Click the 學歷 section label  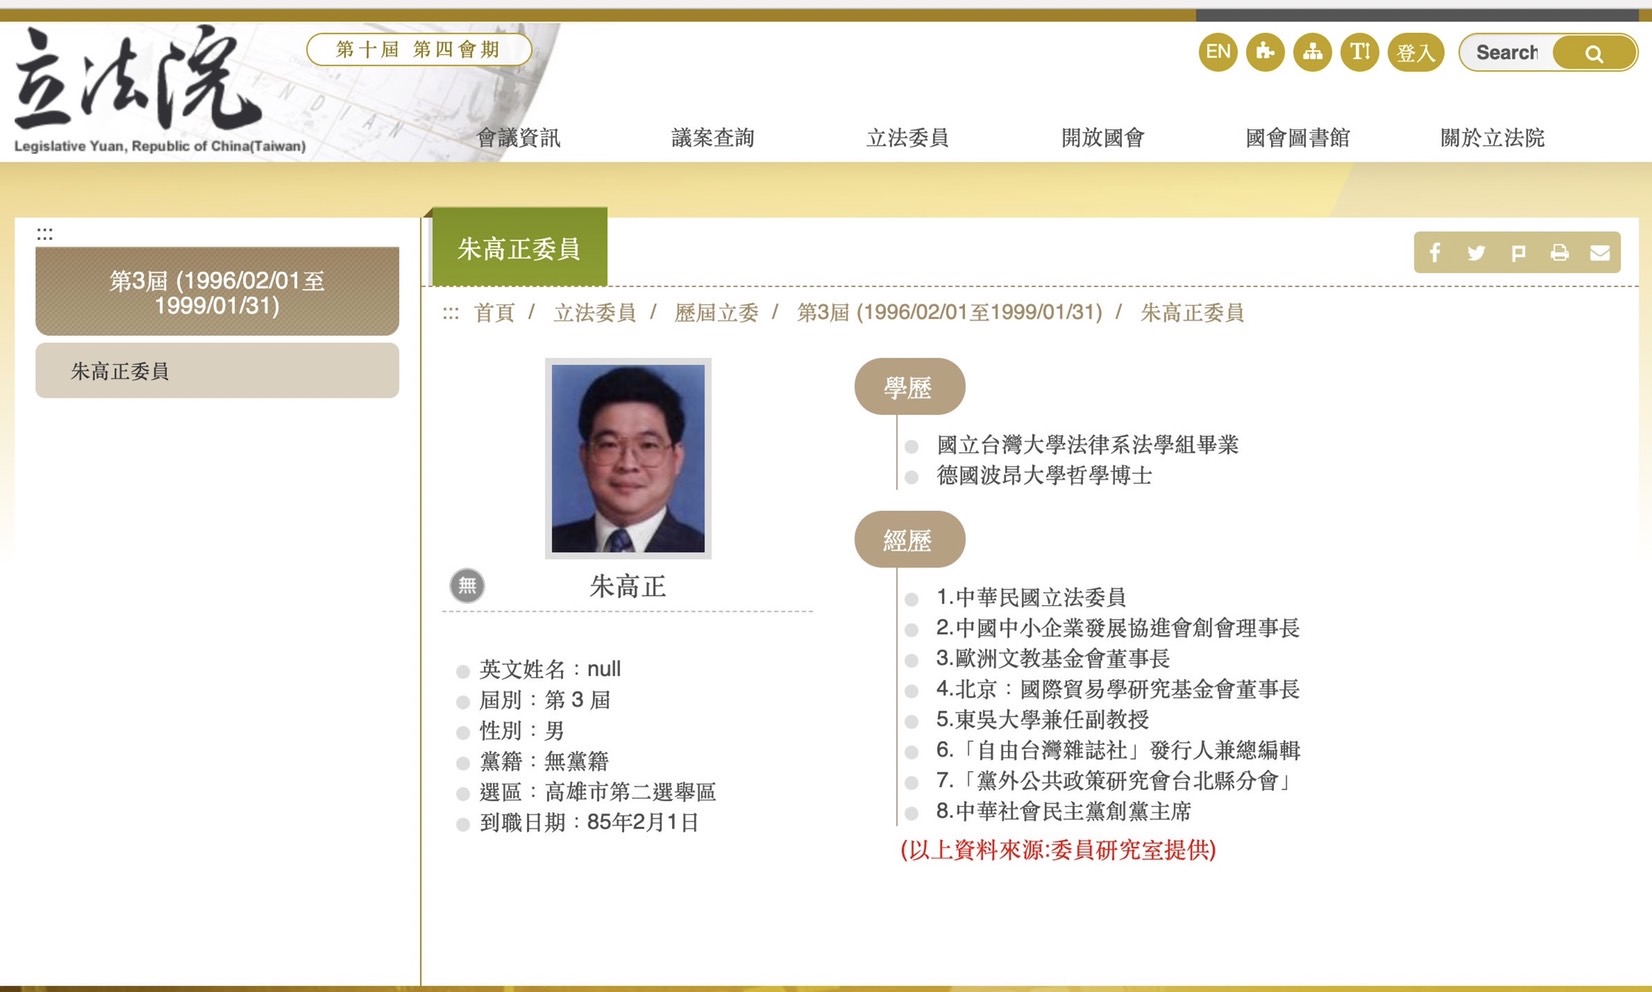click(x=908, y=387)
